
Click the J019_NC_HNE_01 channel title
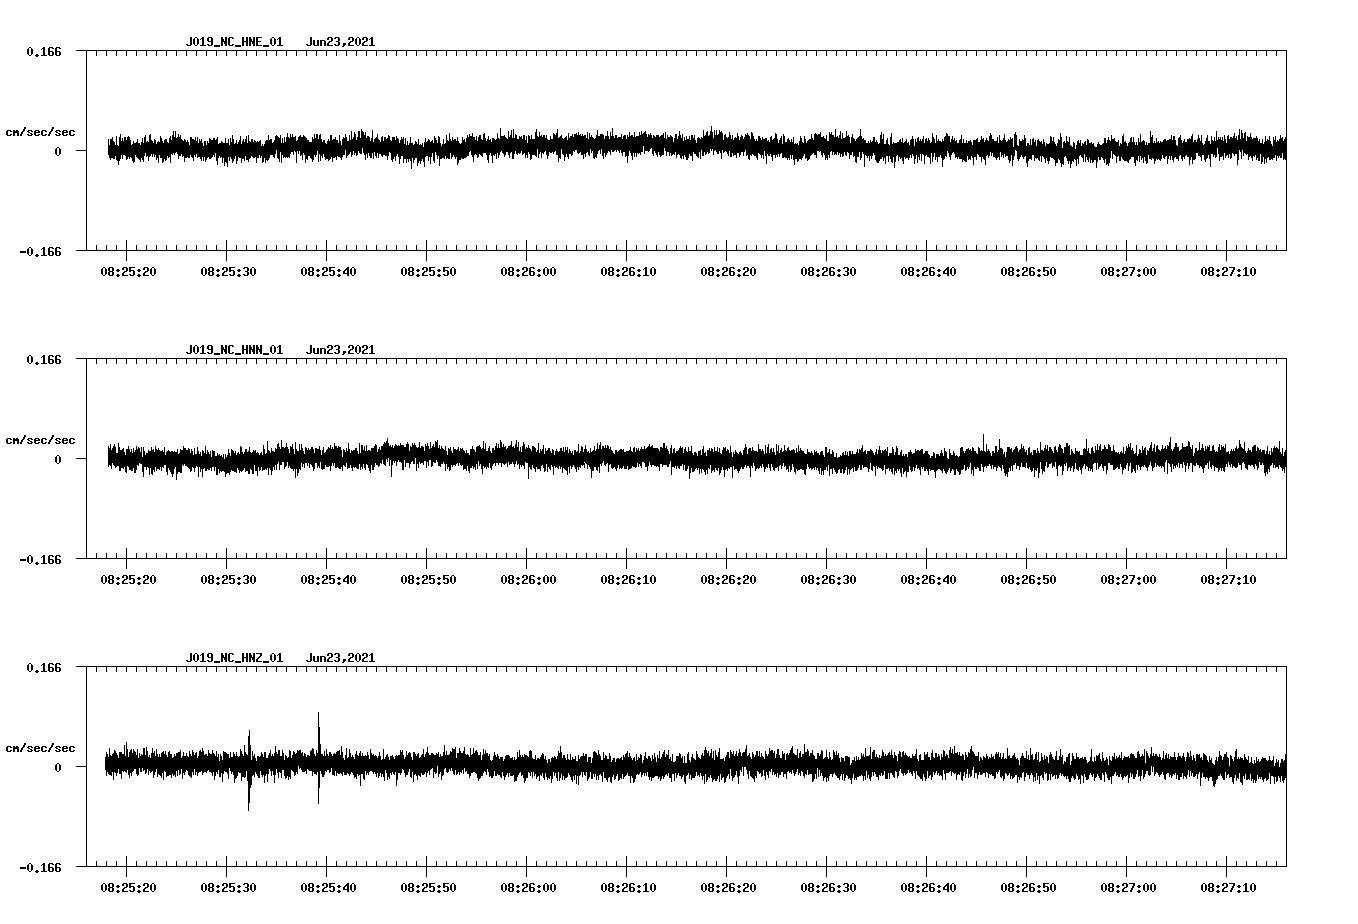click(x=234, y=42)
